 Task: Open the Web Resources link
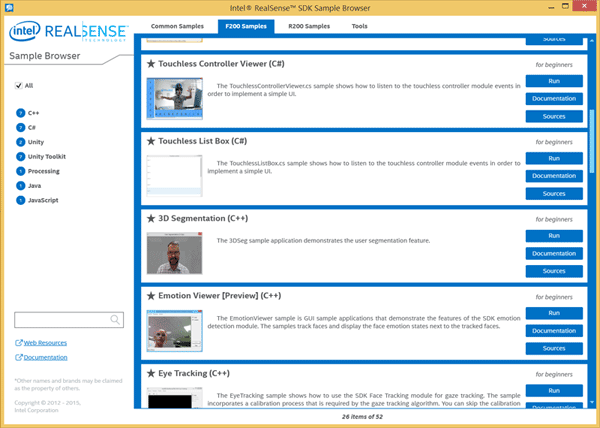pyautogui.click(x=45, y=343)
